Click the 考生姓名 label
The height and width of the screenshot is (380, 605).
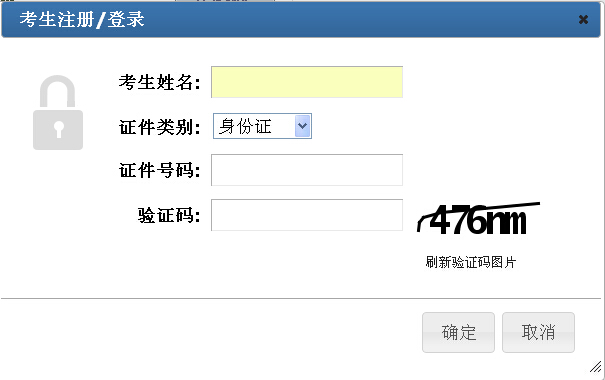click(x=159, y=82)
